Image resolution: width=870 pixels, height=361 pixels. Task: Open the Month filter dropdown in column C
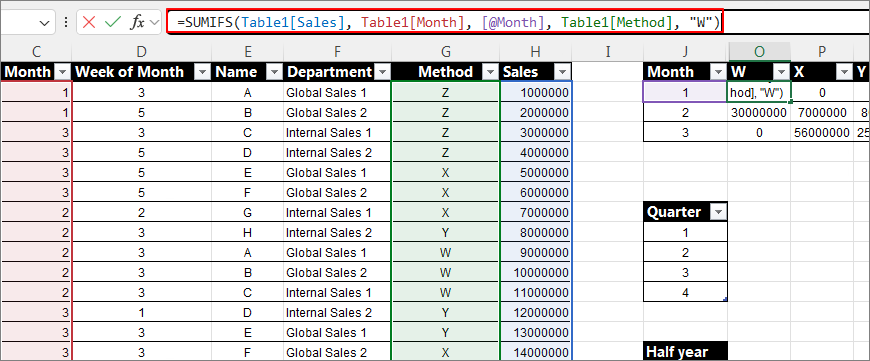[x=63, y=72]
